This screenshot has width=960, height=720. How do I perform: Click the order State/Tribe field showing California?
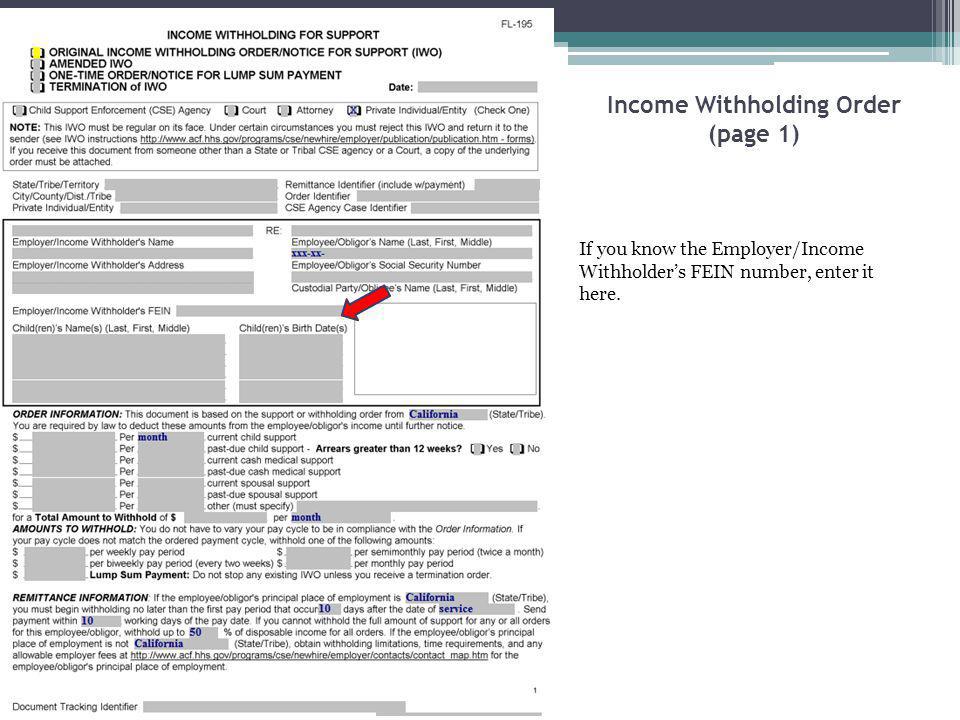pos(448,414)
